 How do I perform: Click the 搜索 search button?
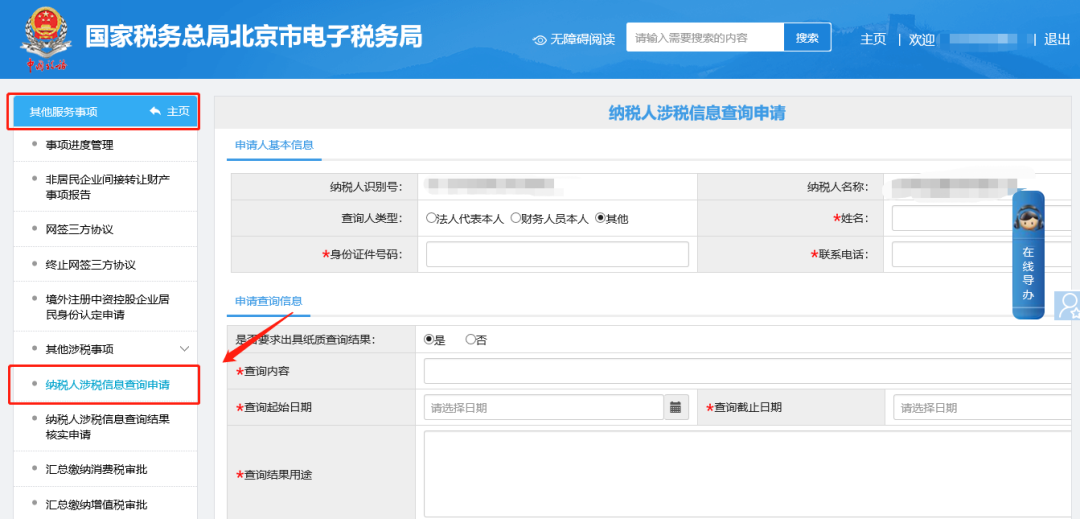click(807, 38)
